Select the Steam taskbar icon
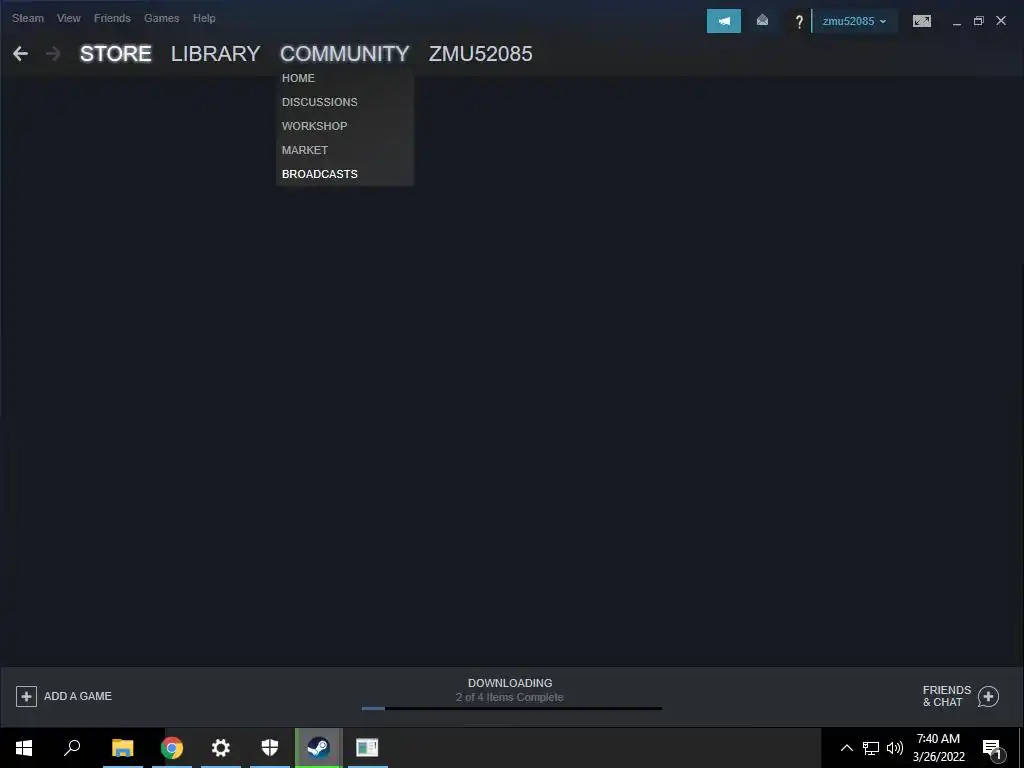The width and height of the screenshot is (1024, 768). click(x=319, y=748)
